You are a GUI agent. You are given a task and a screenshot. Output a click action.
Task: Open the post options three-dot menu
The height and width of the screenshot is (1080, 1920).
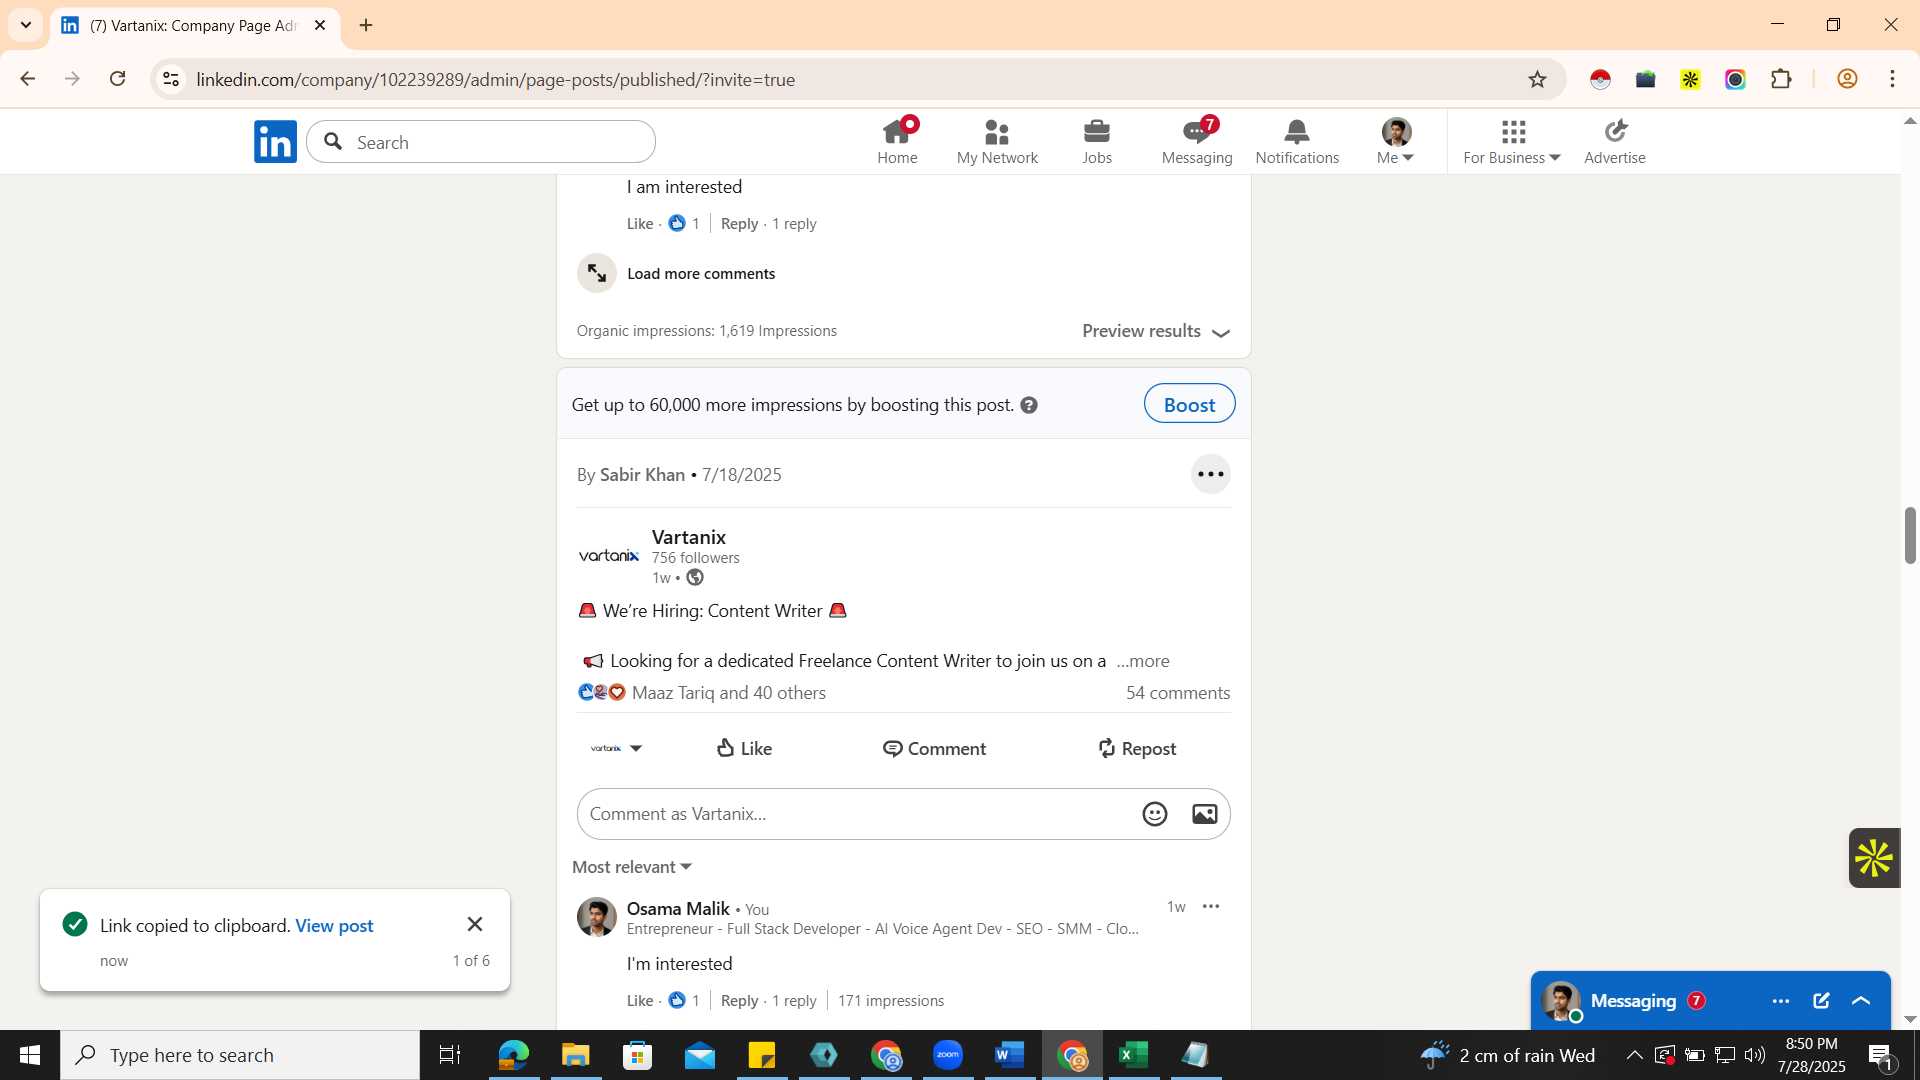(1210, 474)
